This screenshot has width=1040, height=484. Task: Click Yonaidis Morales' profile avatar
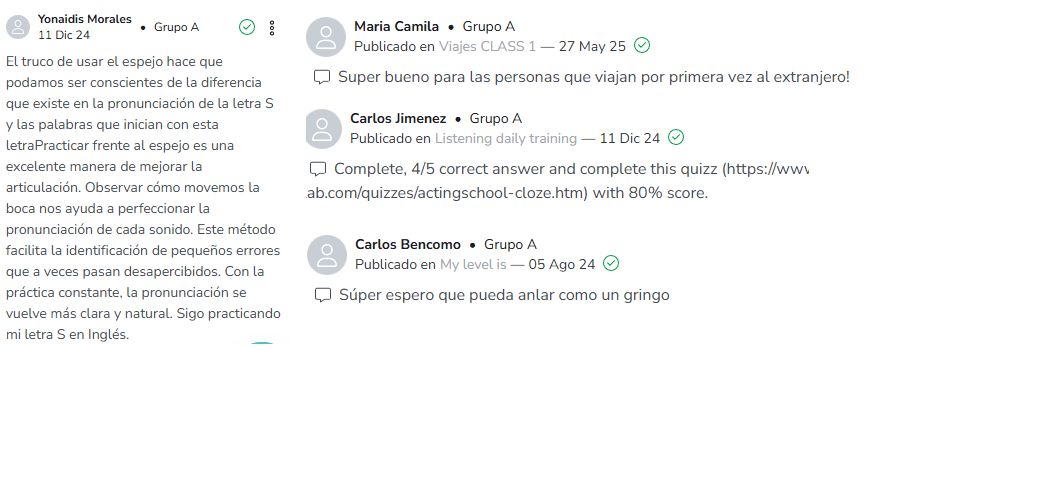(x=18, y=27)
